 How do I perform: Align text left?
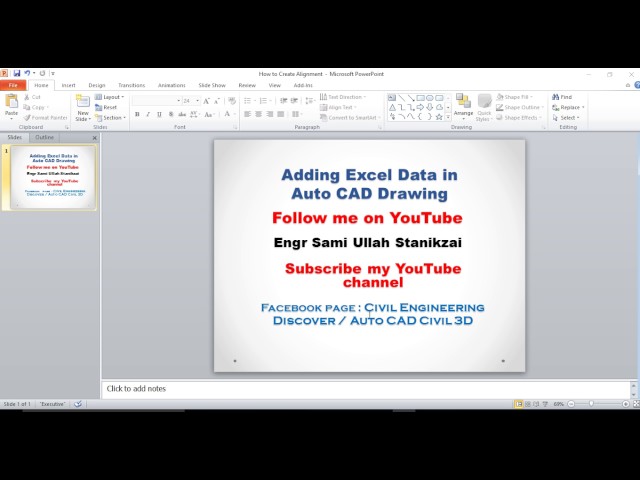click(247, 114)
